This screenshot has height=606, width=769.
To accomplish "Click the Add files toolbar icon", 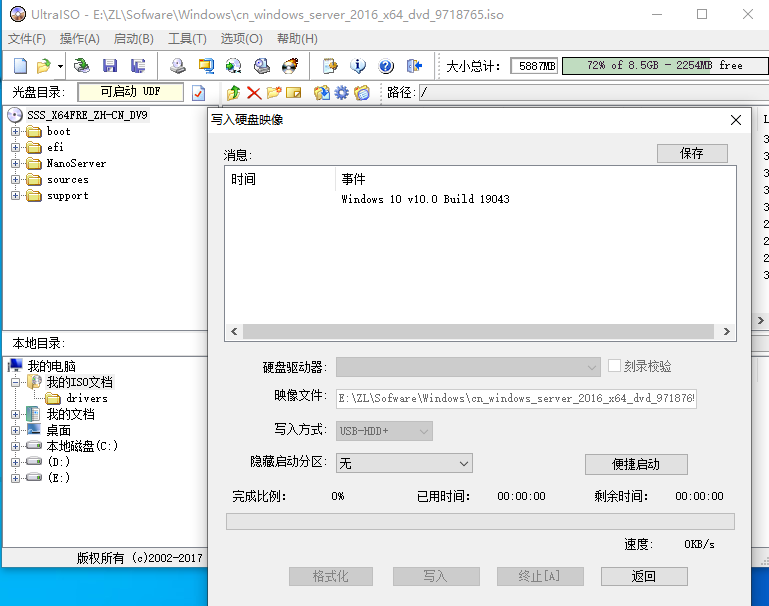I will pos(330,66).
